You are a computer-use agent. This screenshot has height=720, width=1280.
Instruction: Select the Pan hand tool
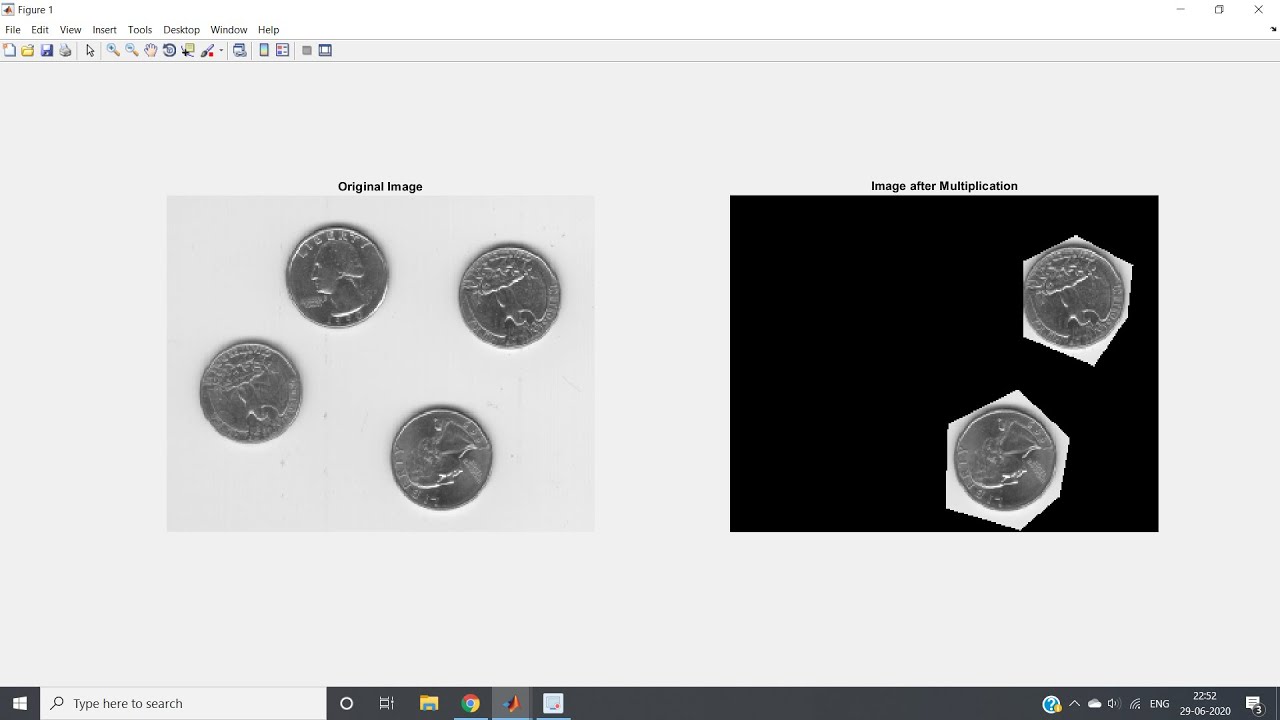tap(150, 50)
